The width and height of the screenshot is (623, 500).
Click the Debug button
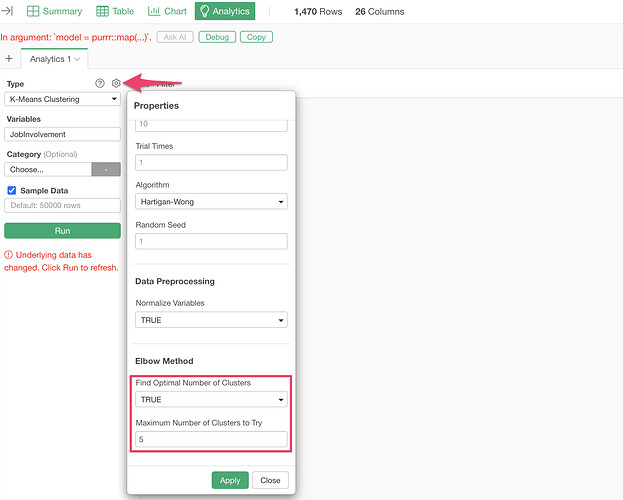[x=217, y=36]
